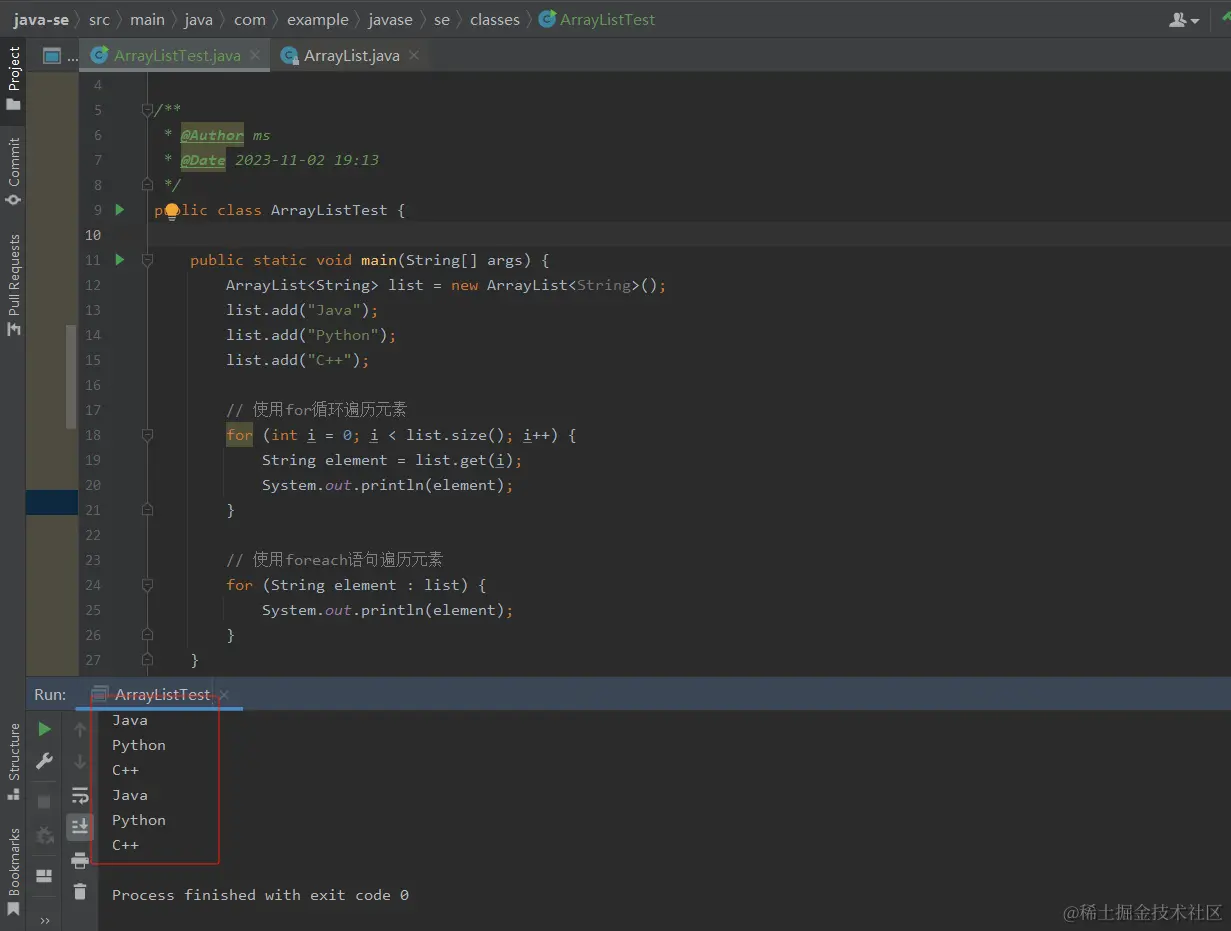
Task: Print the console output using printer icon
Action: coord(80,860)
